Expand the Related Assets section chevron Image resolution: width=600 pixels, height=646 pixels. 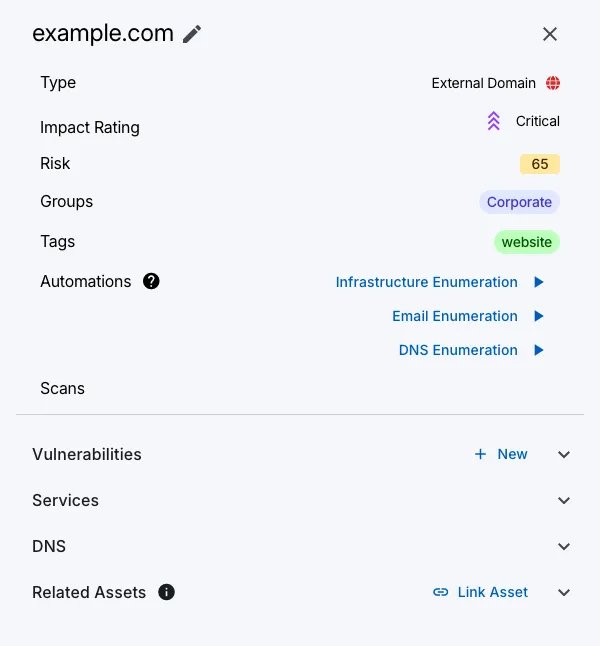(564, 593)
